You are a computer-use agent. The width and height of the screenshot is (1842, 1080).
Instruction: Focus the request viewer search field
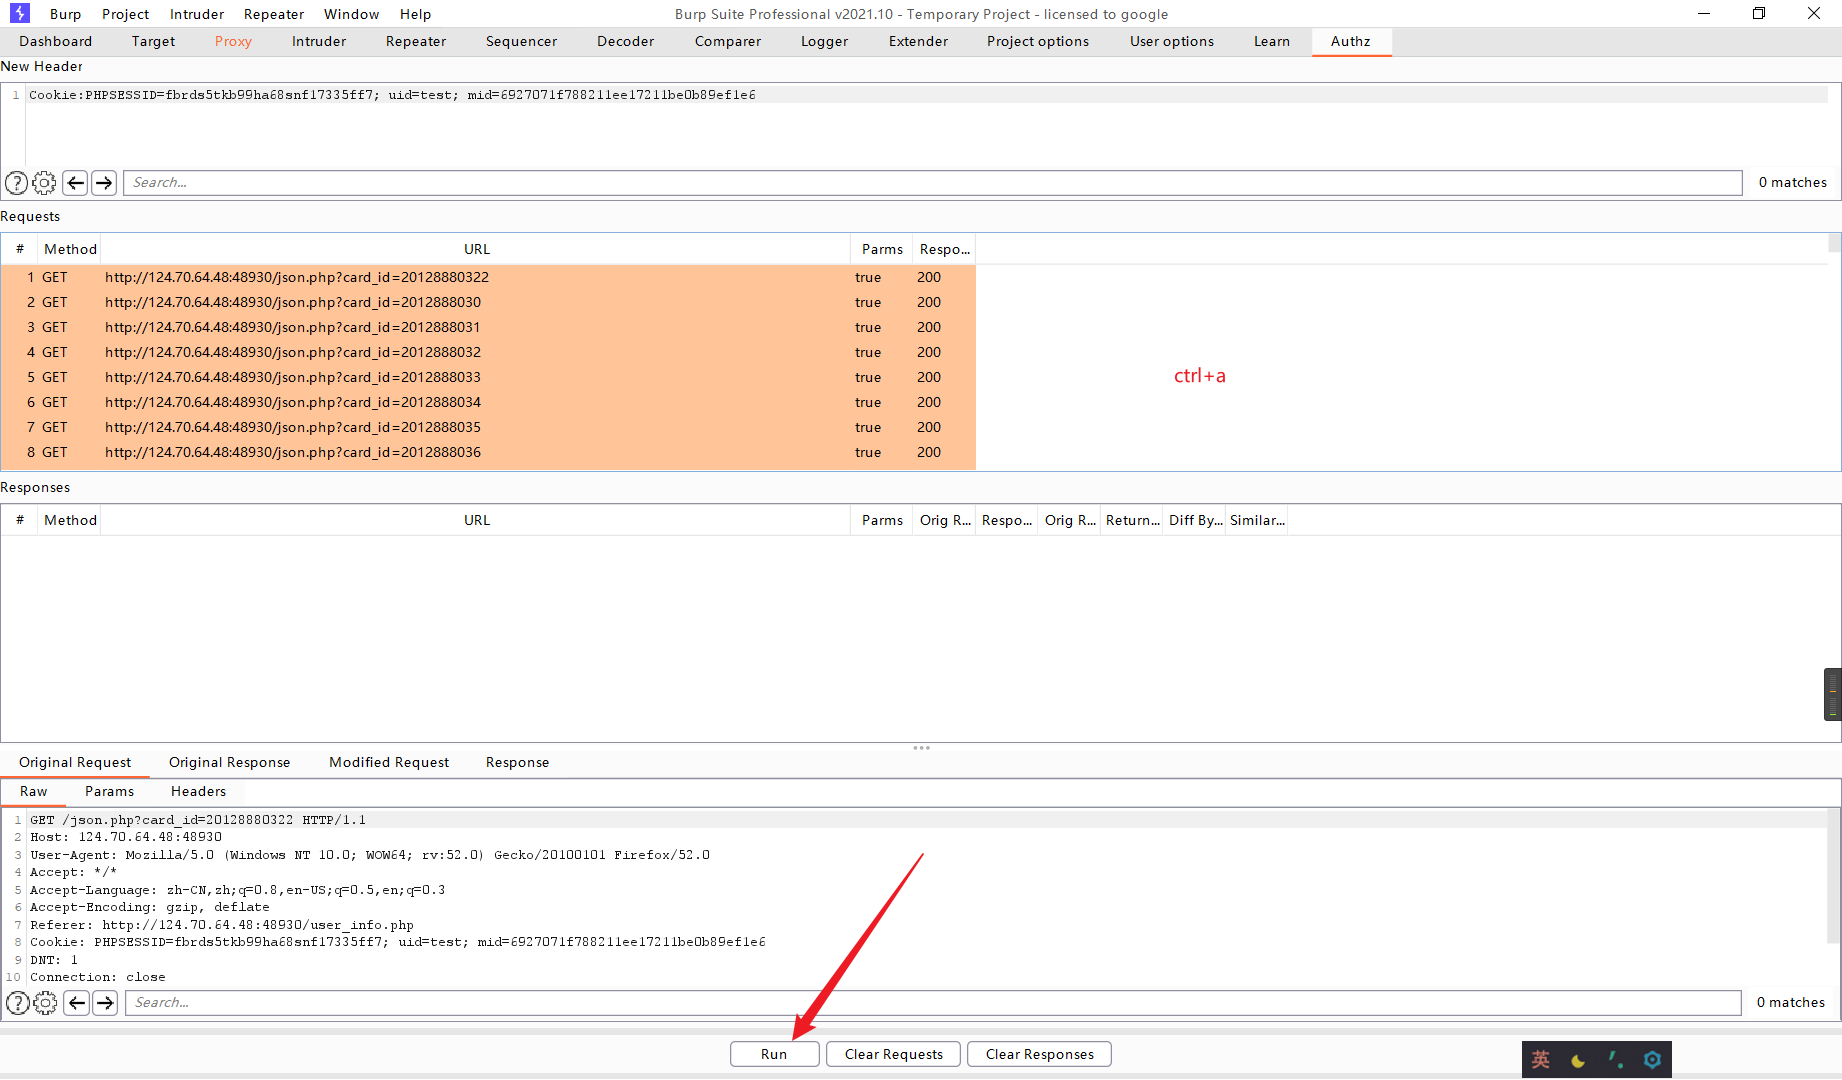coord(933,1003)
